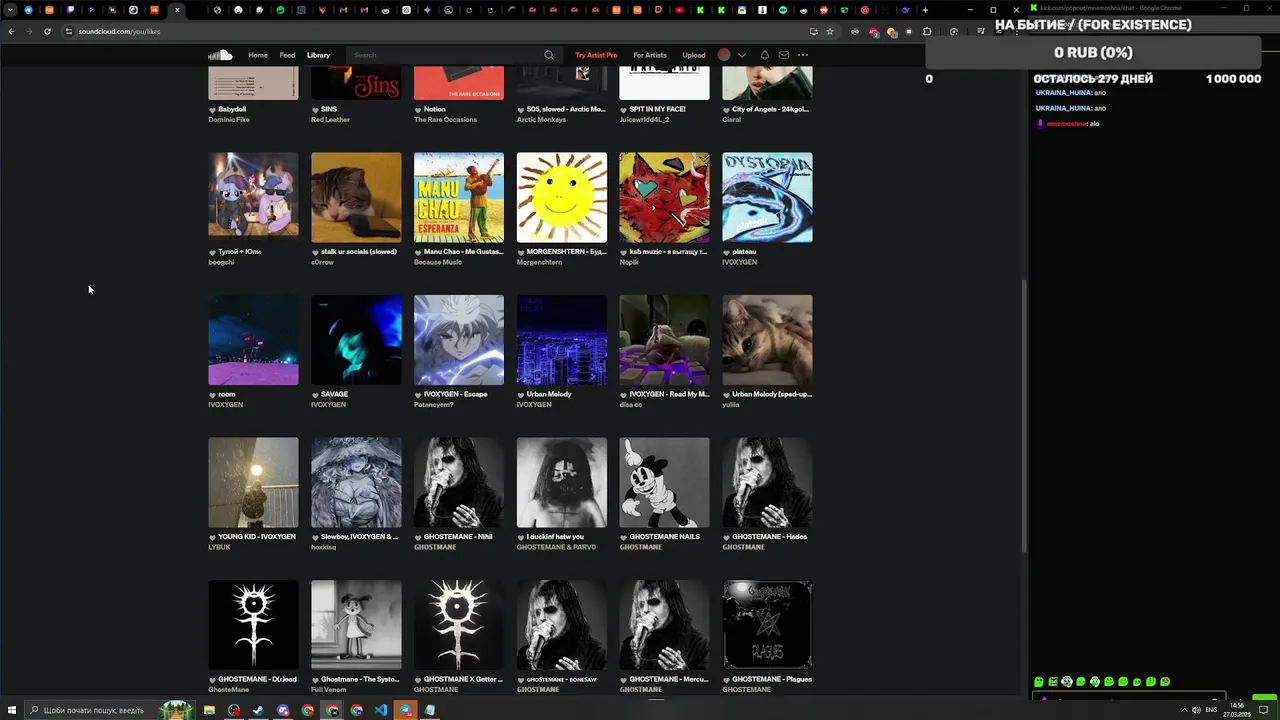
Task: Open the track title SINS
Action: click(x=329, y=109)
